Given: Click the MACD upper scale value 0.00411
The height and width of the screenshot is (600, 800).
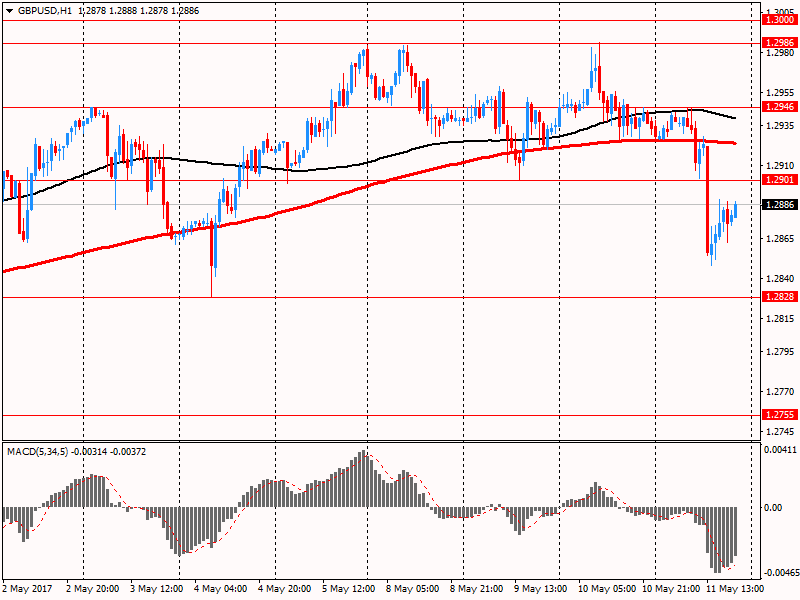Looking at the screenshot, I should 780,449.
